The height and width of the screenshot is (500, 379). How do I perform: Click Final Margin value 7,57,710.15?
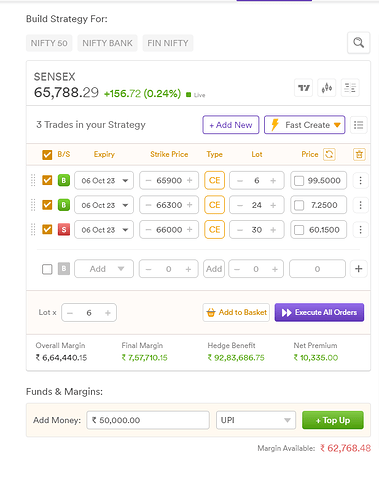click(144, 358)
